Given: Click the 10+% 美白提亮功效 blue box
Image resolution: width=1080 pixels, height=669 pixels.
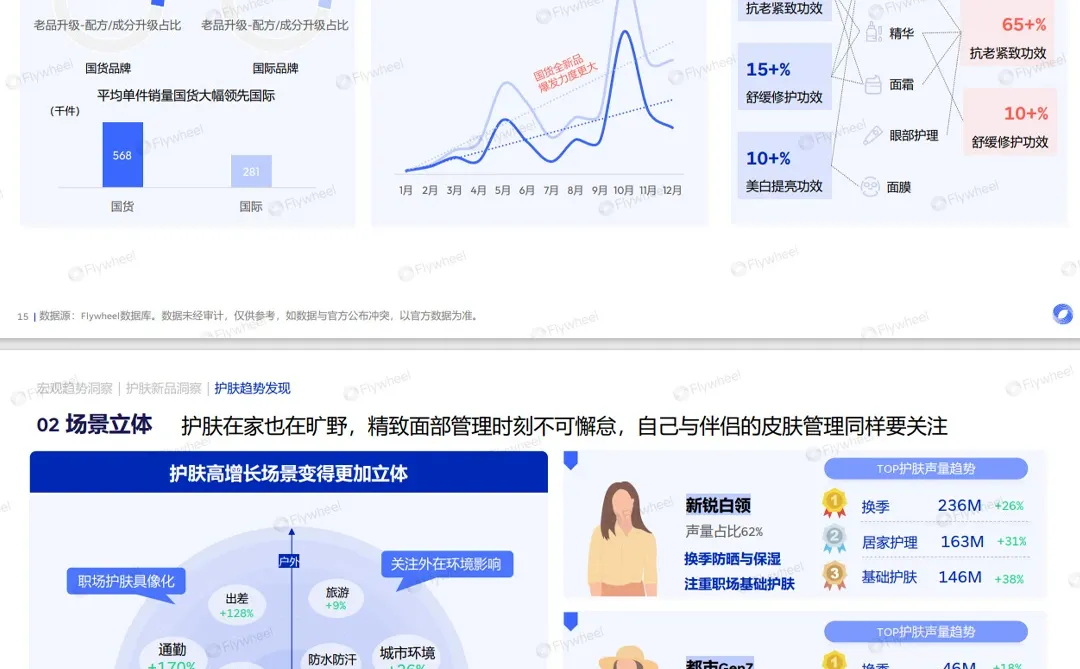Looking at the screenshot, I should 785,165.
